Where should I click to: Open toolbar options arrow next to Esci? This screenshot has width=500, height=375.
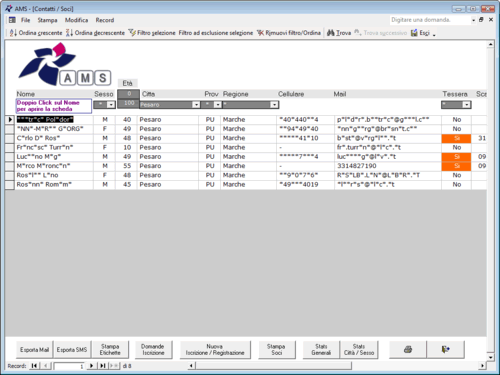click(434, 33)
